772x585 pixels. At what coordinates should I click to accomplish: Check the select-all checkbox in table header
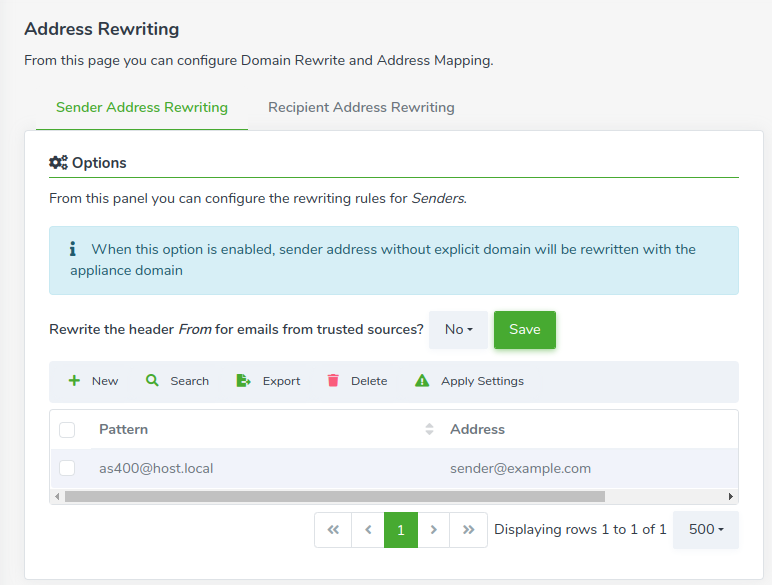67,429
